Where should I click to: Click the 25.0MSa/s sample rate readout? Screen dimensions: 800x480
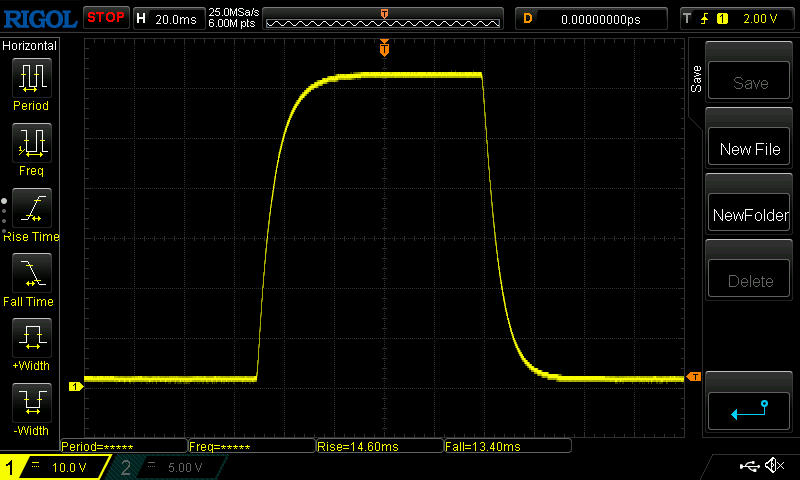(x=234, y=12)
